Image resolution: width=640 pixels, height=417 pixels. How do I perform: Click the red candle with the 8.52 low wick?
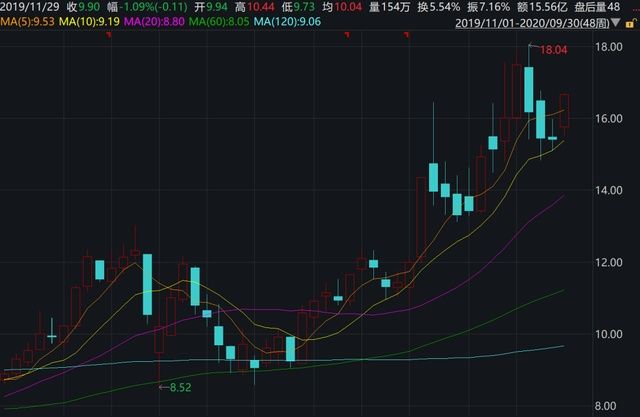point(159,339)
